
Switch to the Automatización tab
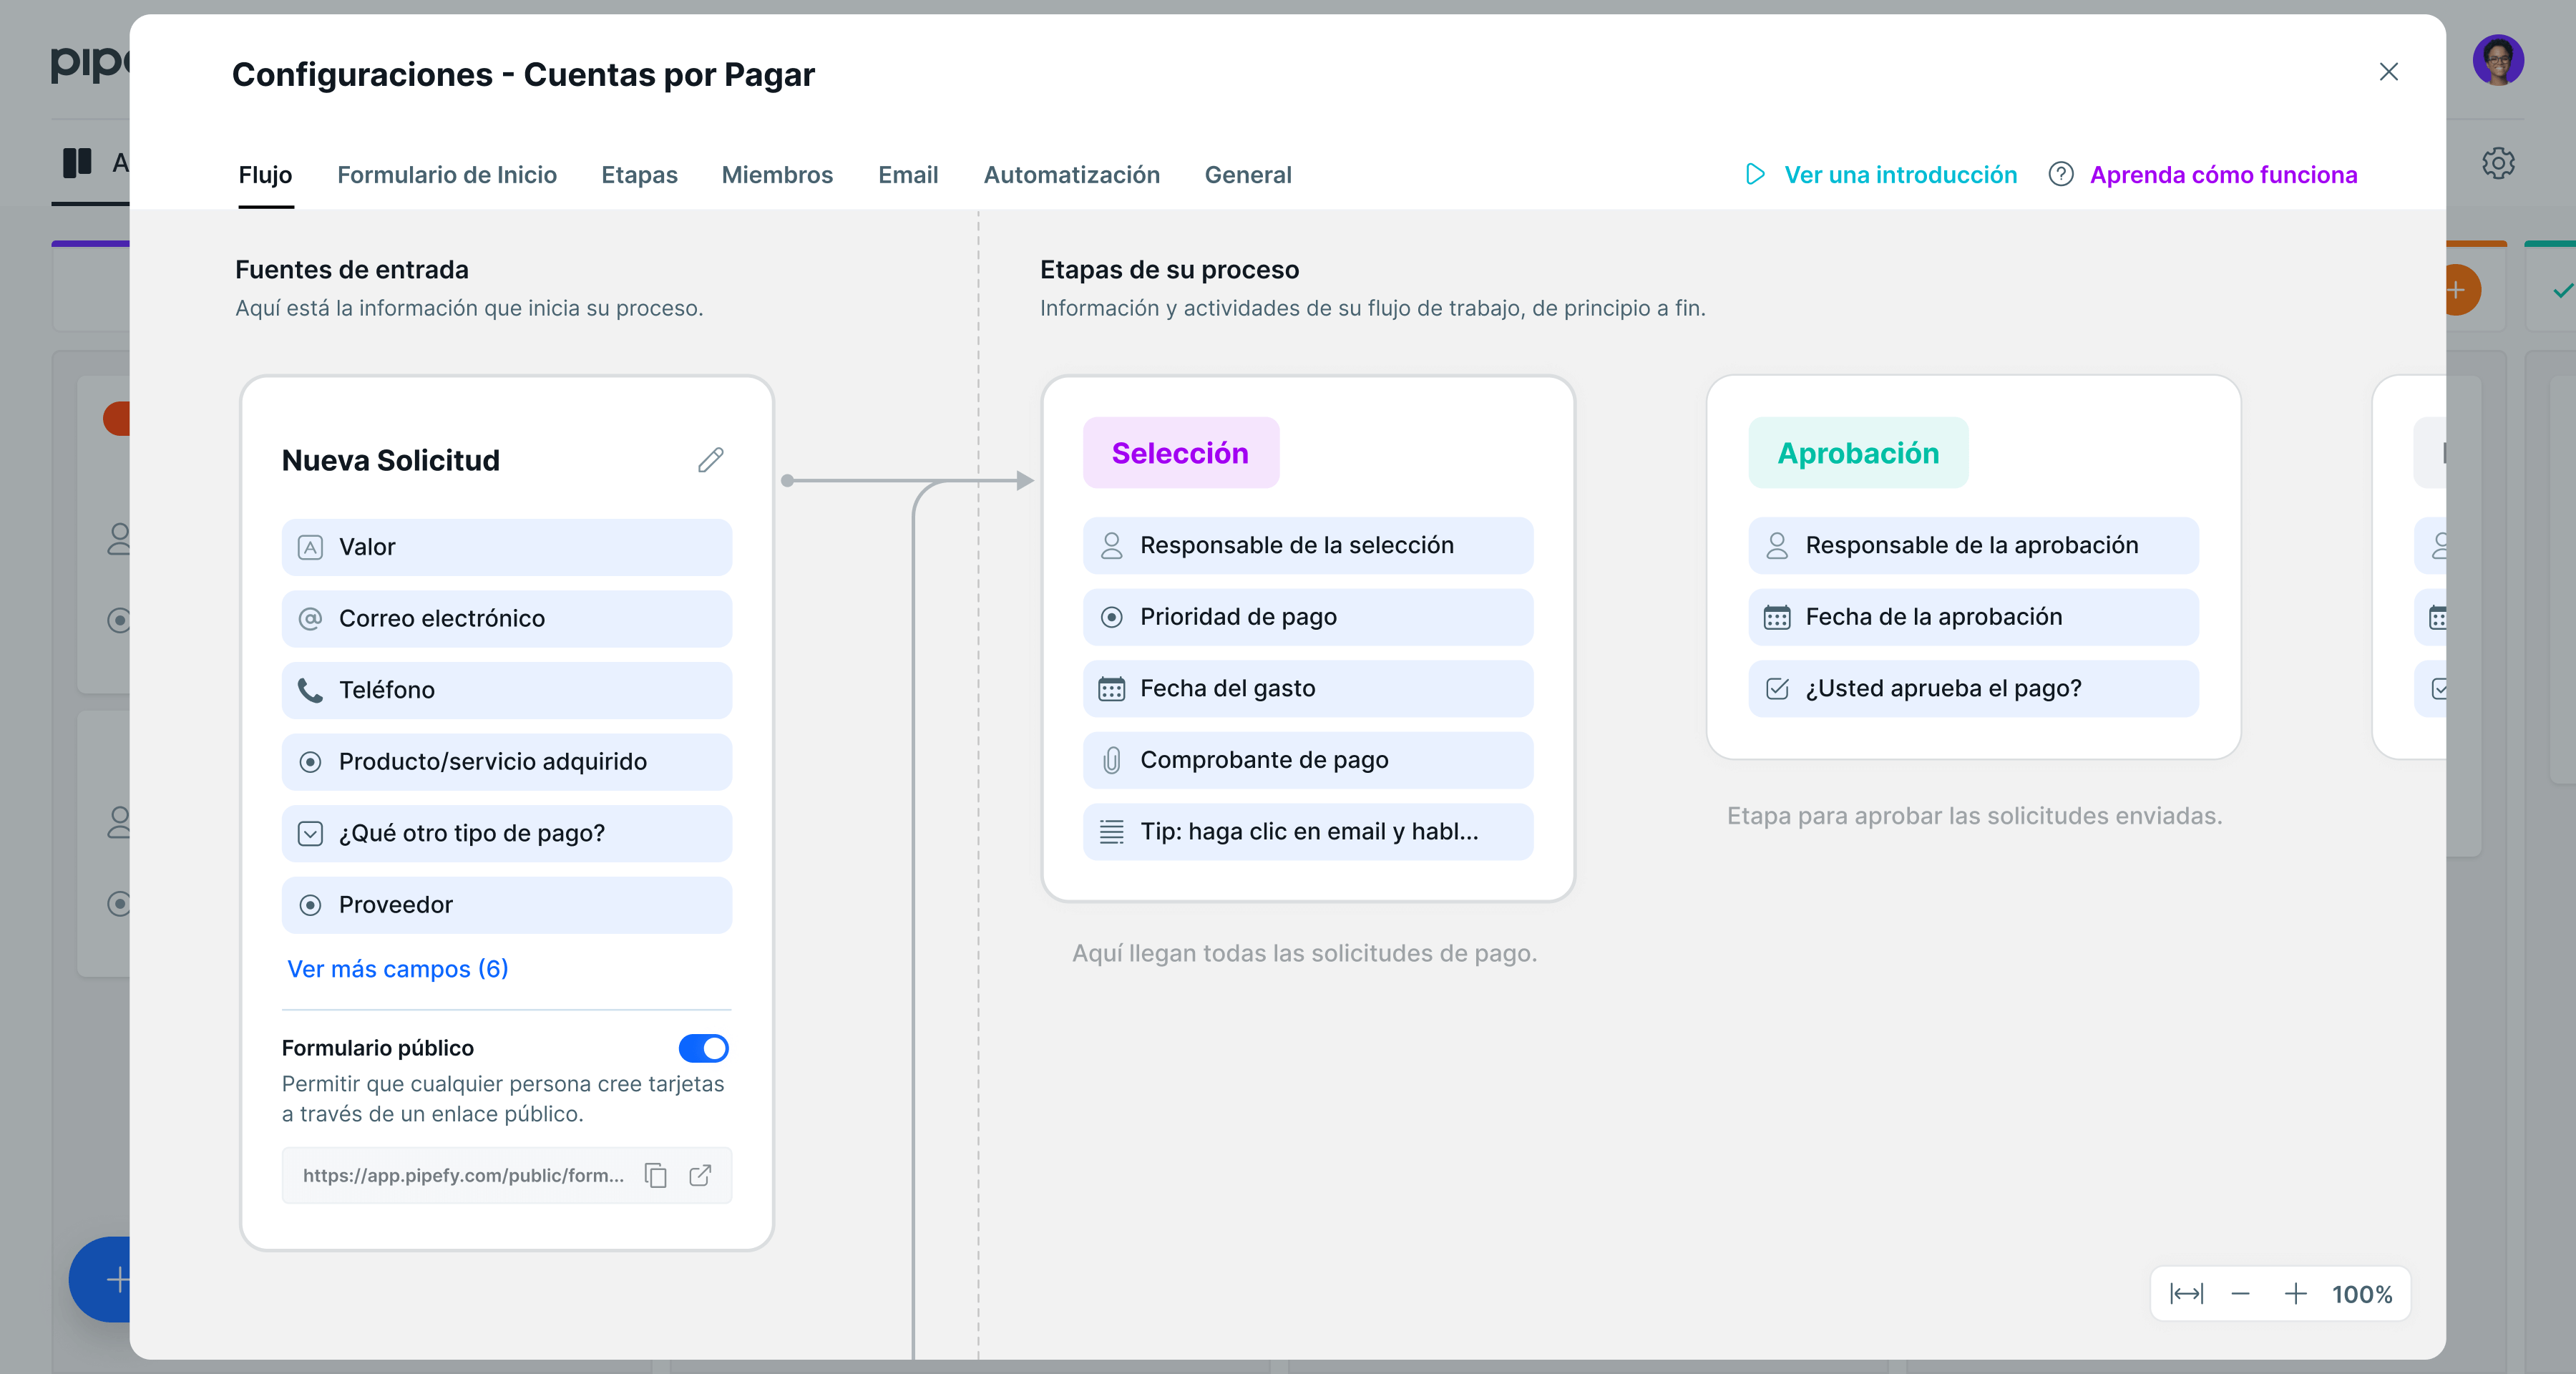[1071, 175]
